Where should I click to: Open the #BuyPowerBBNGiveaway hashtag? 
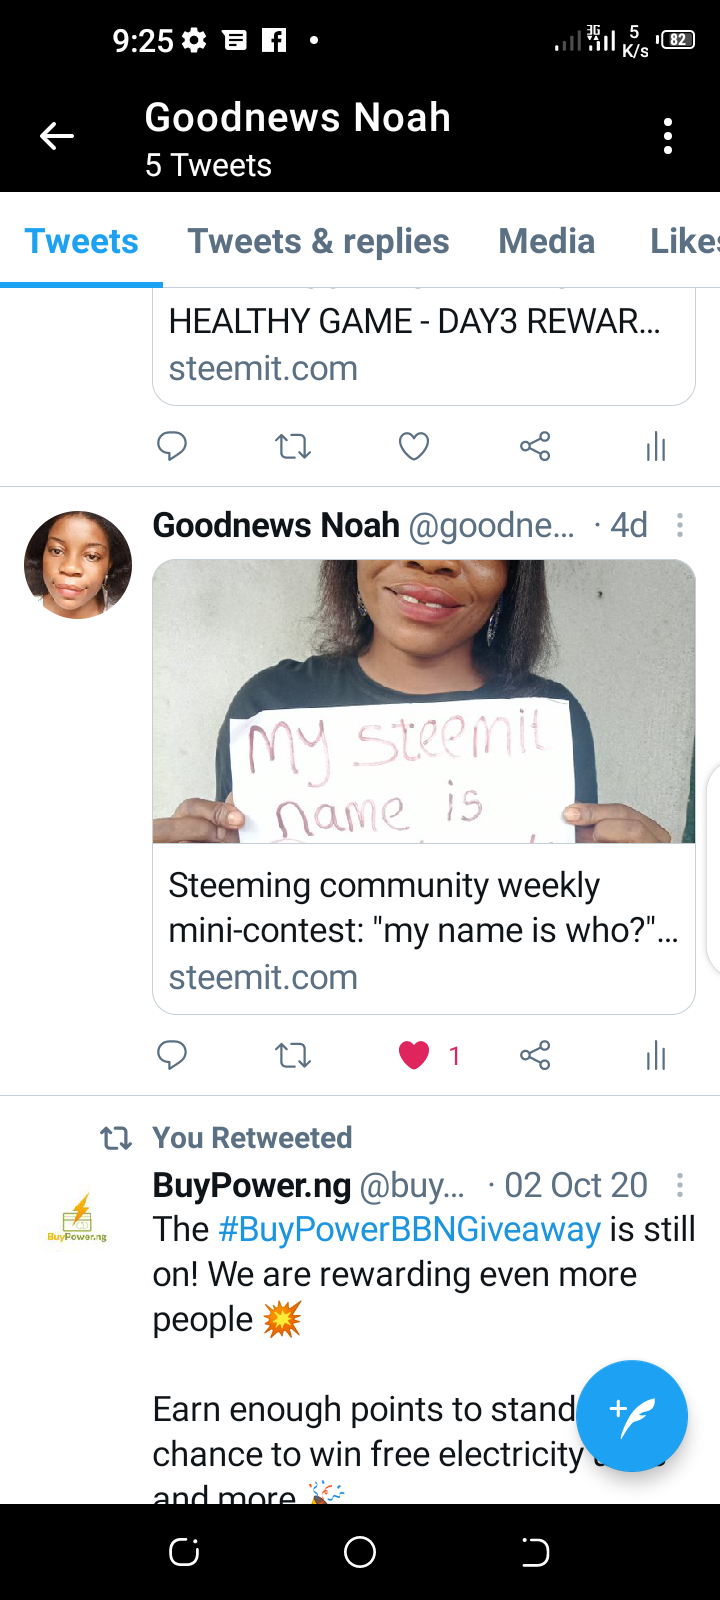409,1229
